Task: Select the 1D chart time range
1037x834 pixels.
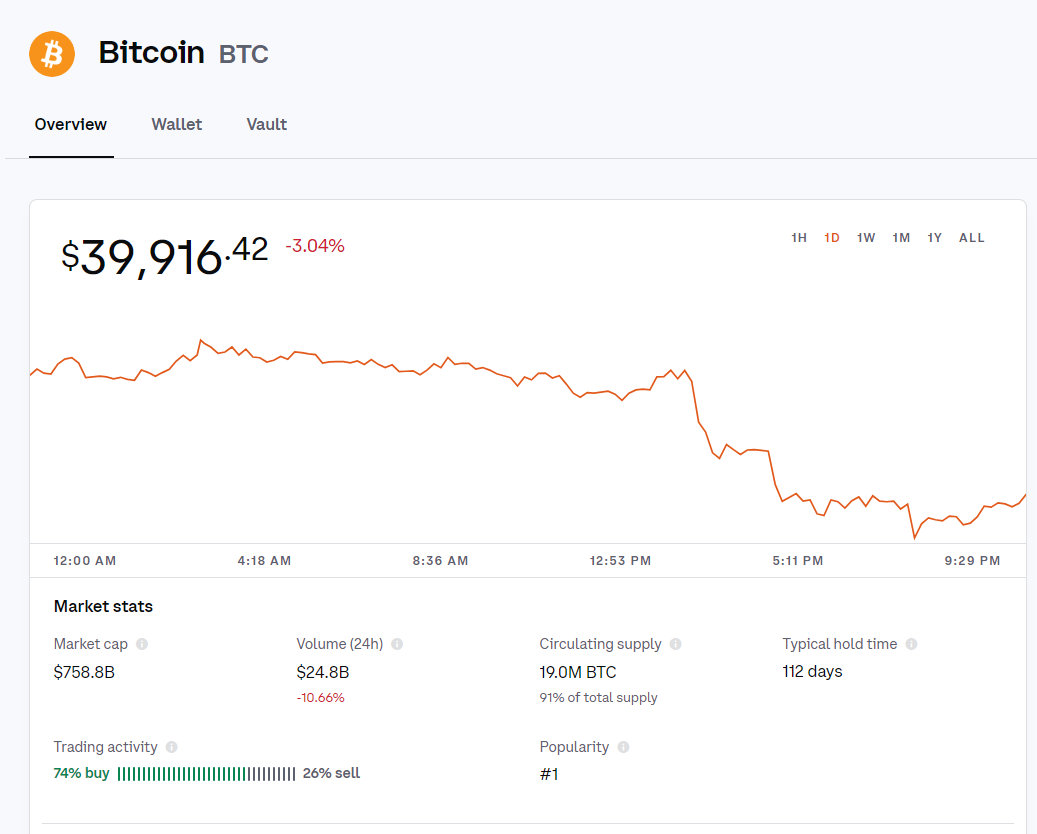Action: [832, 238]
